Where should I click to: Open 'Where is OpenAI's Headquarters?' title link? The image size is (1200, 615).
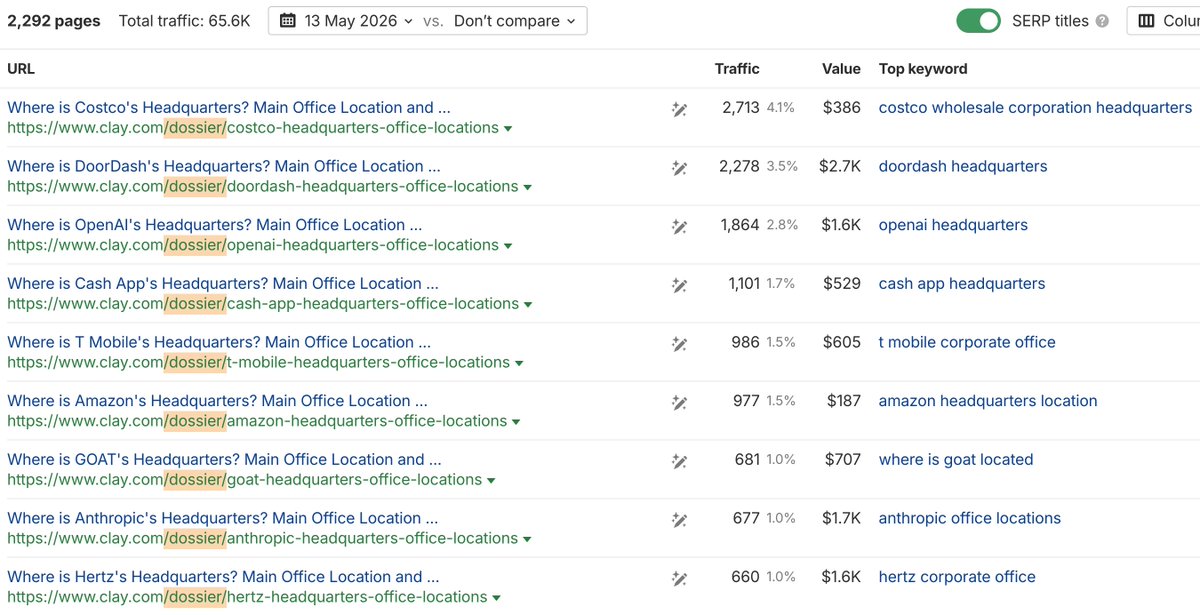215,225
